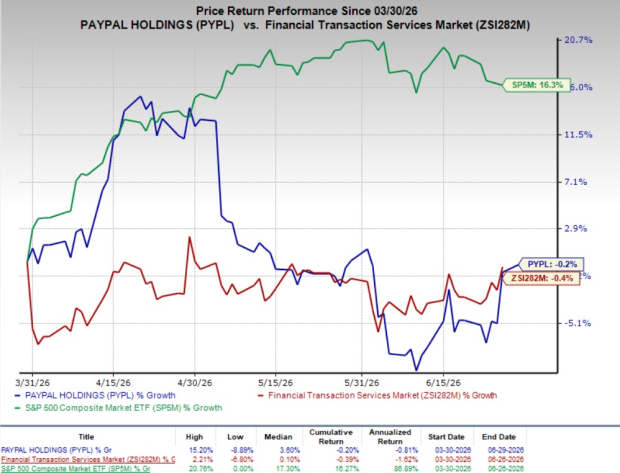620x473 pixels.
Task: Click the Financial Transaction Services Market legend entry
Action: (377, 395)
